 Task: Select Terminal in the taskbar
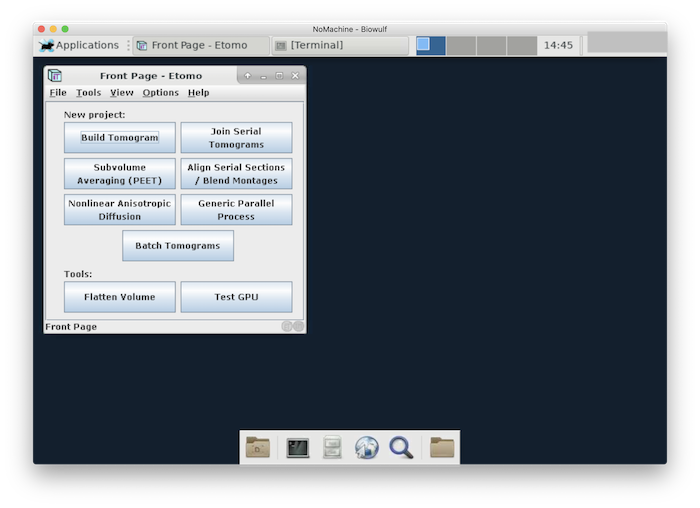340,45
